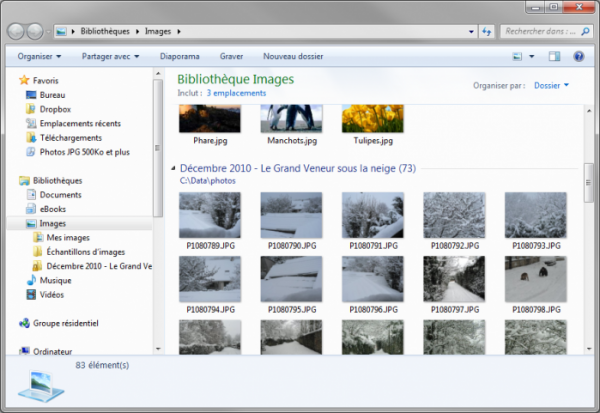Click the Back navigation arrow button
The image size is (600, 413).
tap(17, 32)
